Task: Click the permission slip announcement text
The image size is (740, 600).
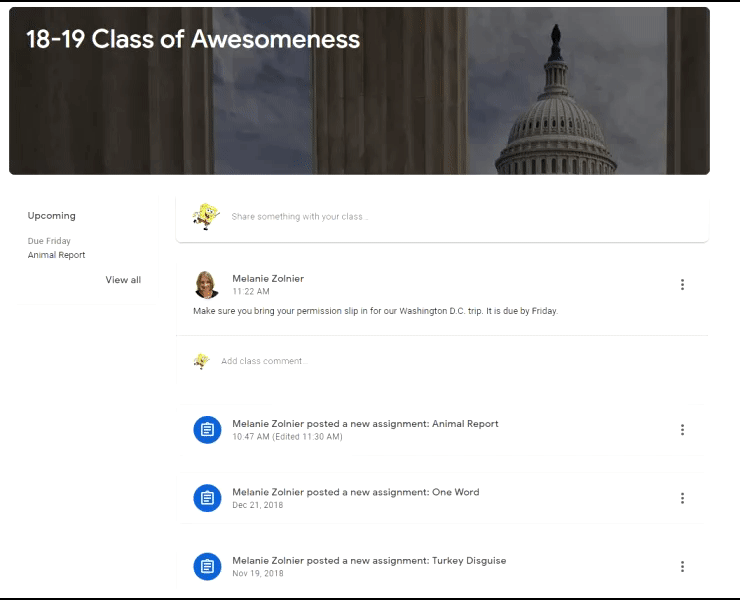Action: pyautogui.click(x=375, y=311)
